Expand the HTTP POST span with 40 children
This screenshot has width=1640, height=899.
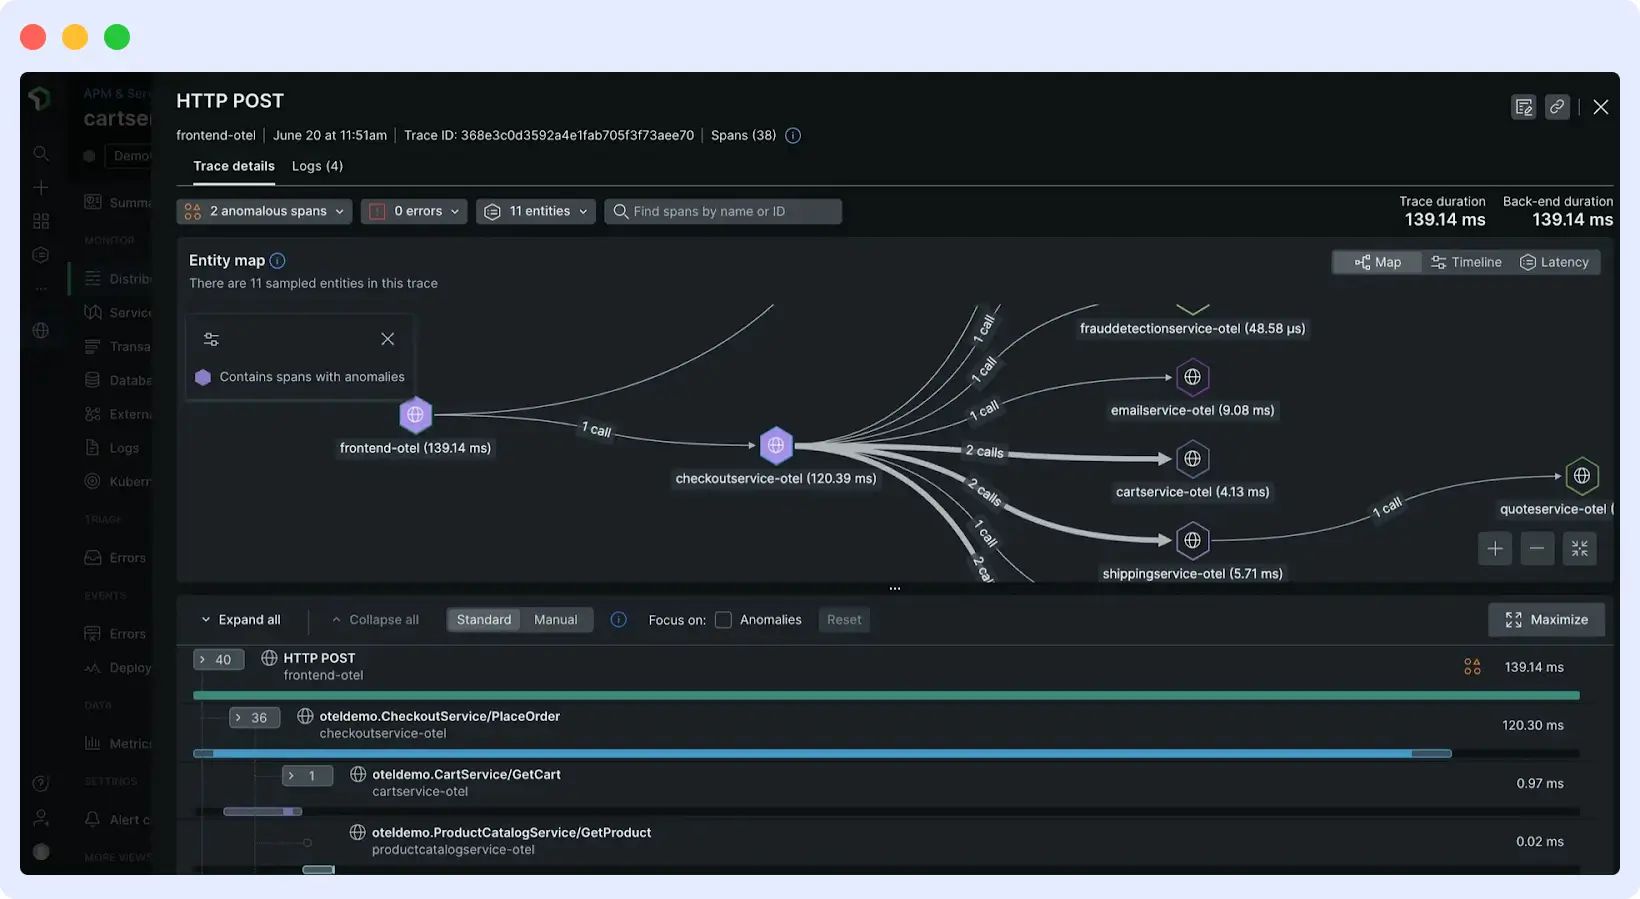pyautogui.click(x=218, y=659)
